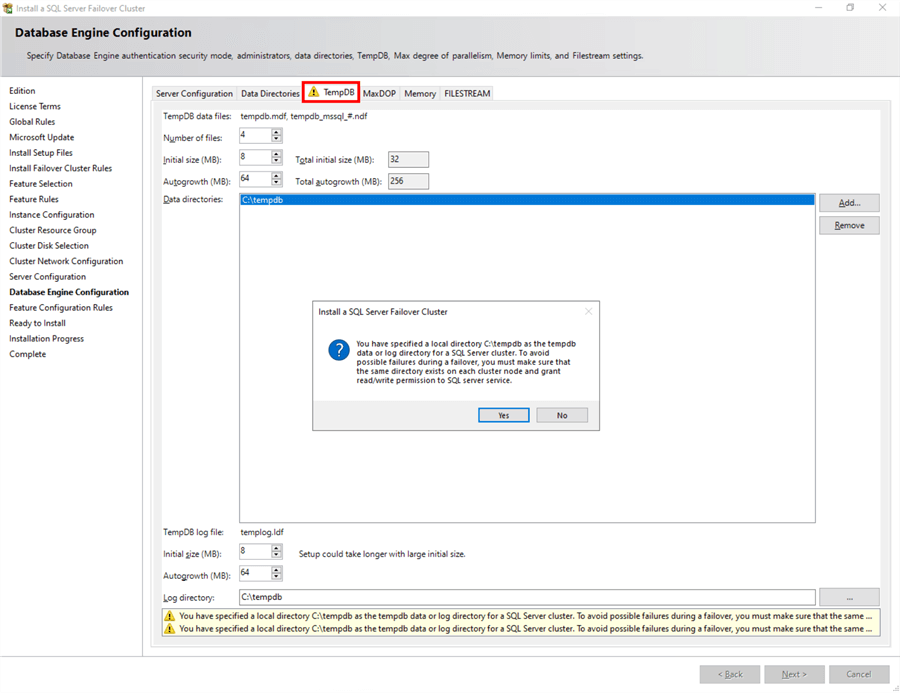Viewport: 900px width, 693px height.
Task: Decrease the Number of files value
Action: (277, 139)
